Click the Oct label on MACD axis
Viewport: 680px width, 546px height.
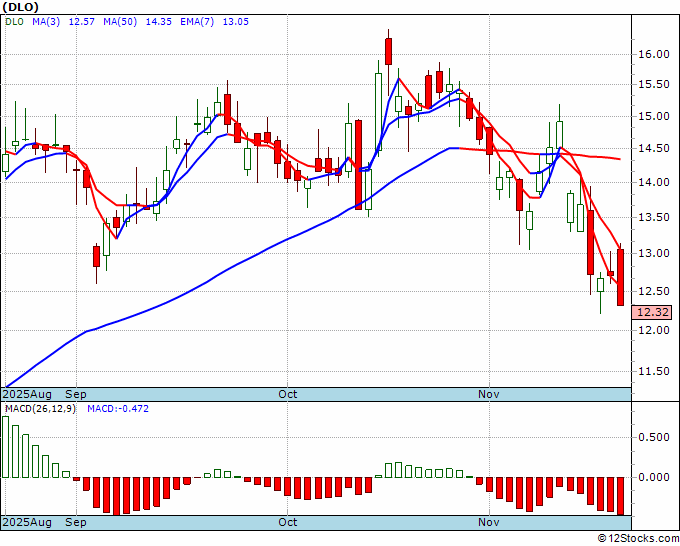tap(288, 522)
